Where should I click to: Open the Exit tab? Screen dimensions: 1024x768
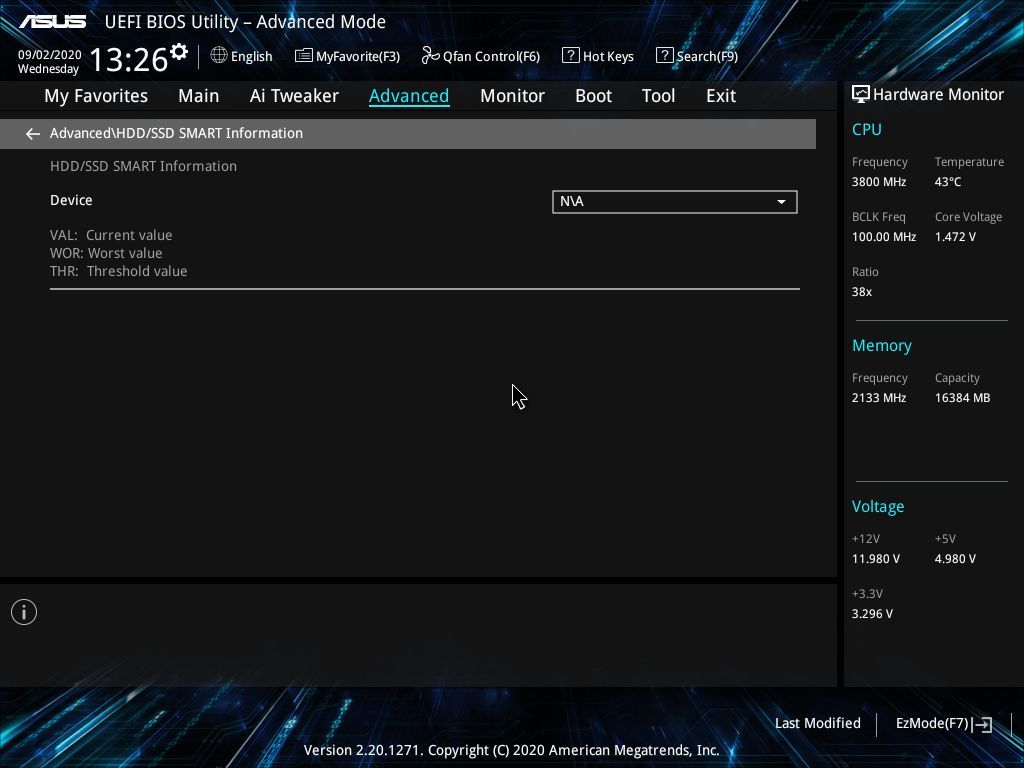pos(721,96)
